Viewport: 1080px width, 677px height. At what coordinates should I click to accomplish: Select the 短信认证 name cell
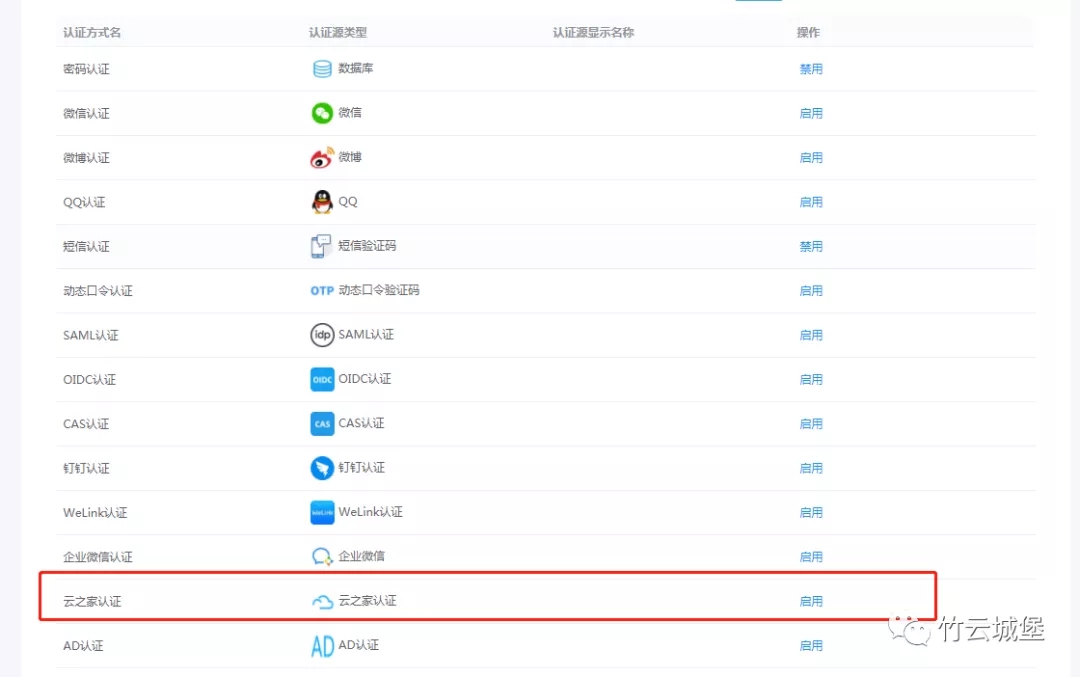[x=86, y=247]
